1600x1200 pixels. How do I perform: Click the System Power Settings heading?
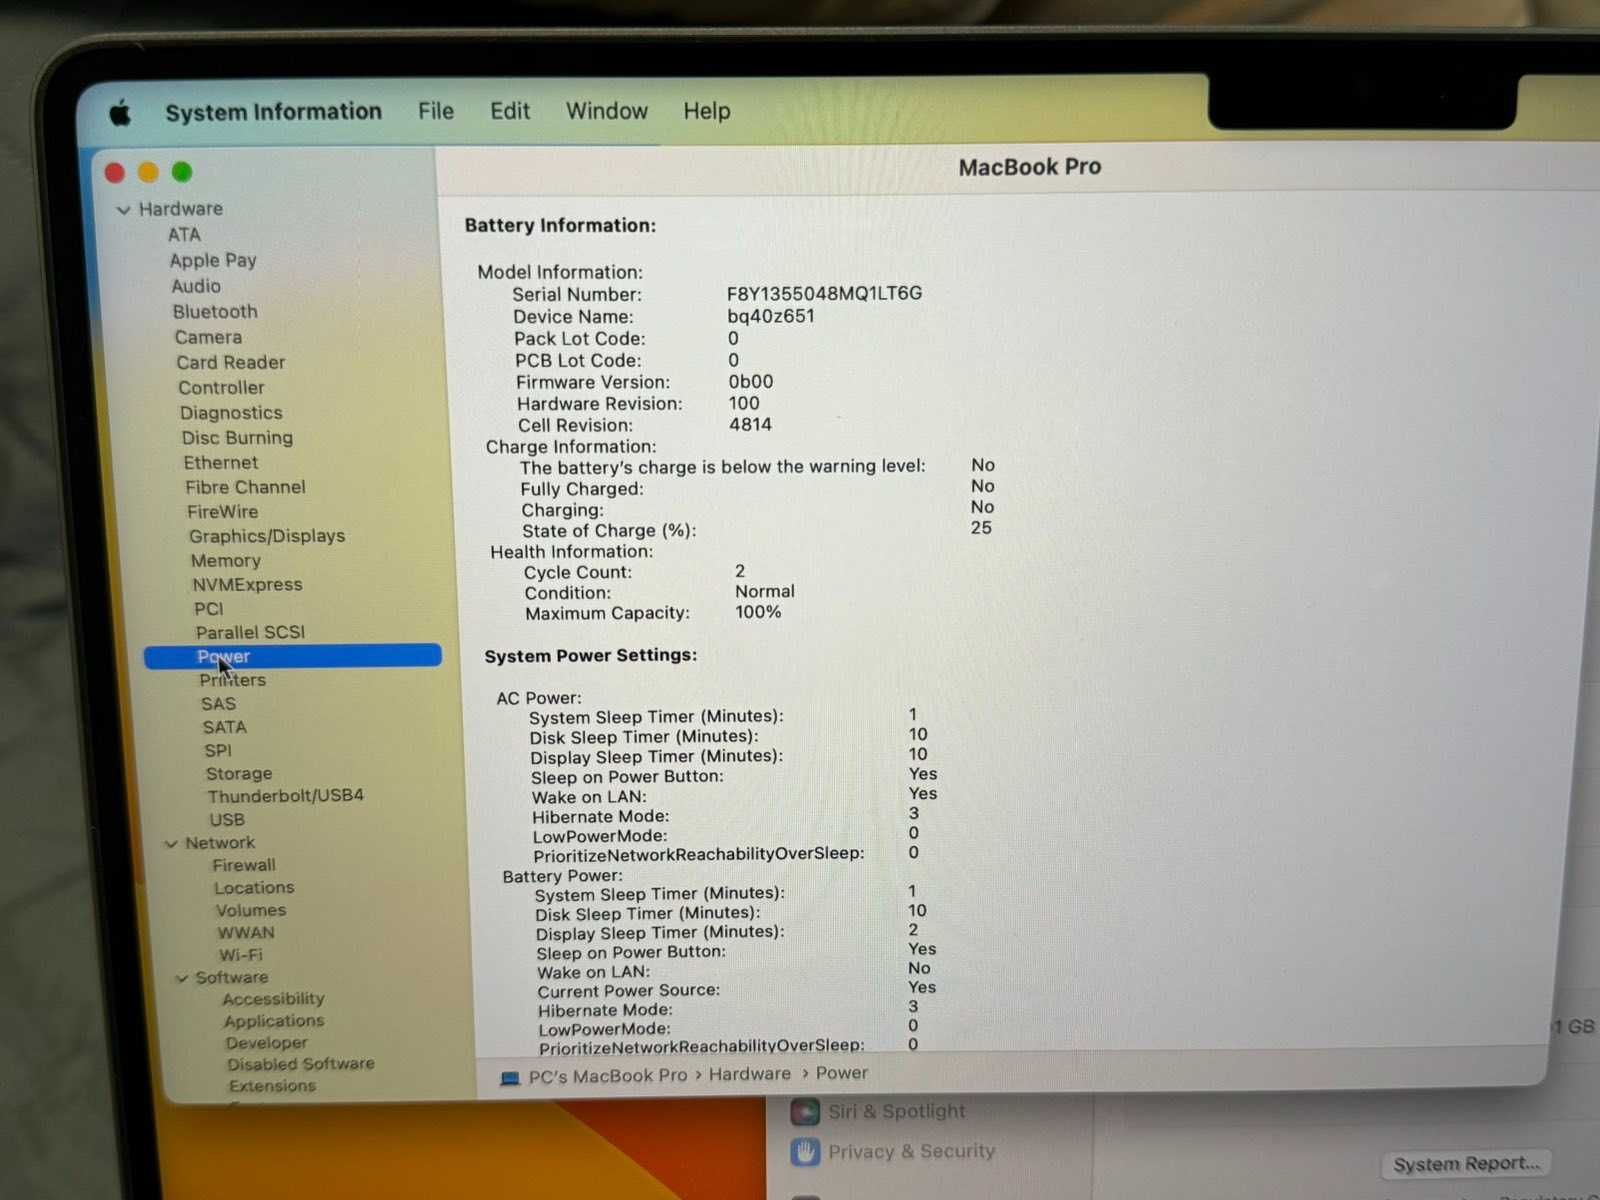point(591,656)
